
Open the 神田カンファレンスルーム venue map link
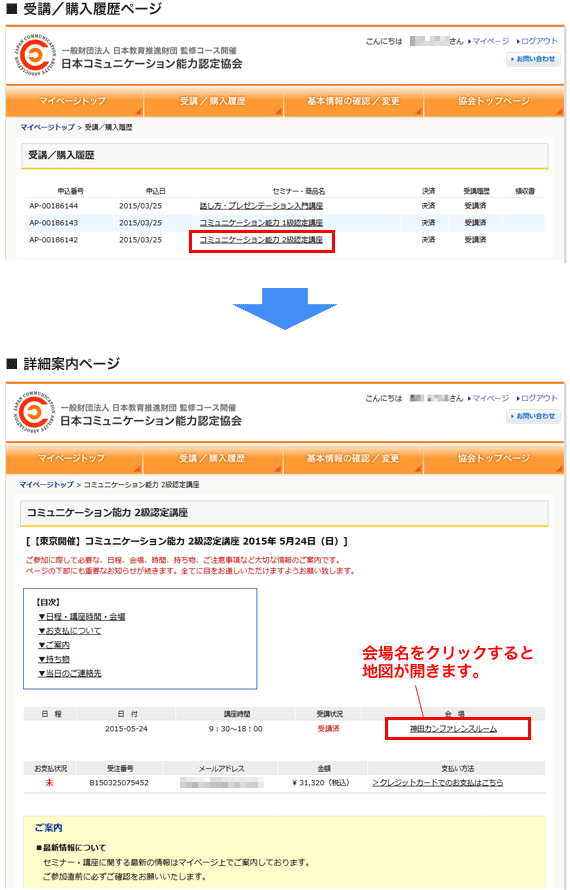coord(453,728)
